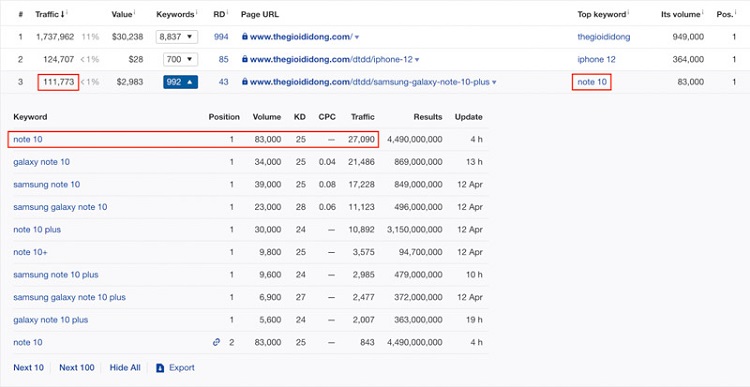The image size is (750, 387).
Task: Open keyword samsung note 10 plus
Action: (x=56, y=275)
